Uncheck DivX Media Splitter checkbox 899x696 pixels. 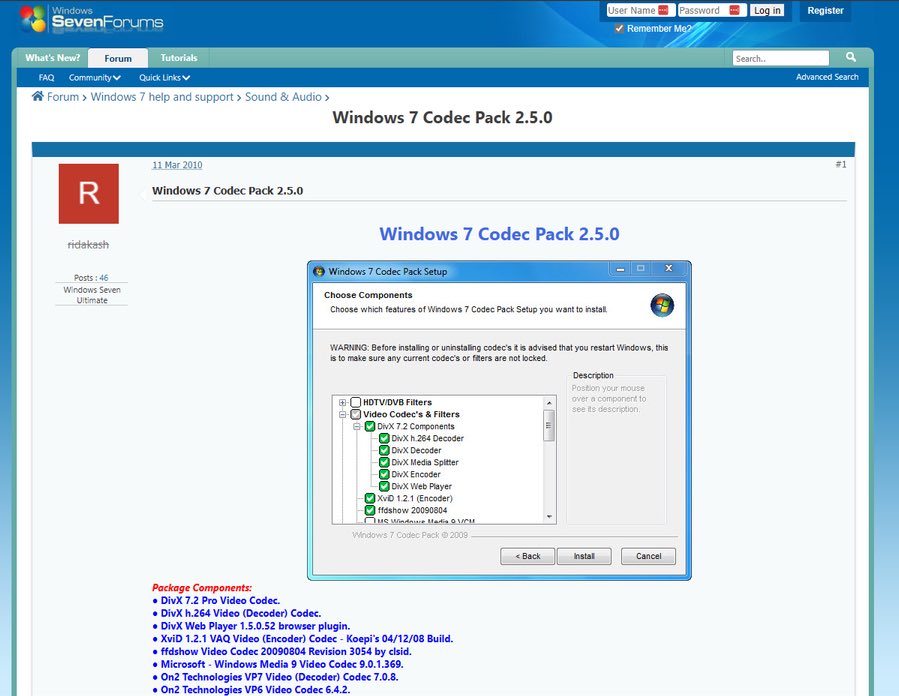[x=384, y=462]
